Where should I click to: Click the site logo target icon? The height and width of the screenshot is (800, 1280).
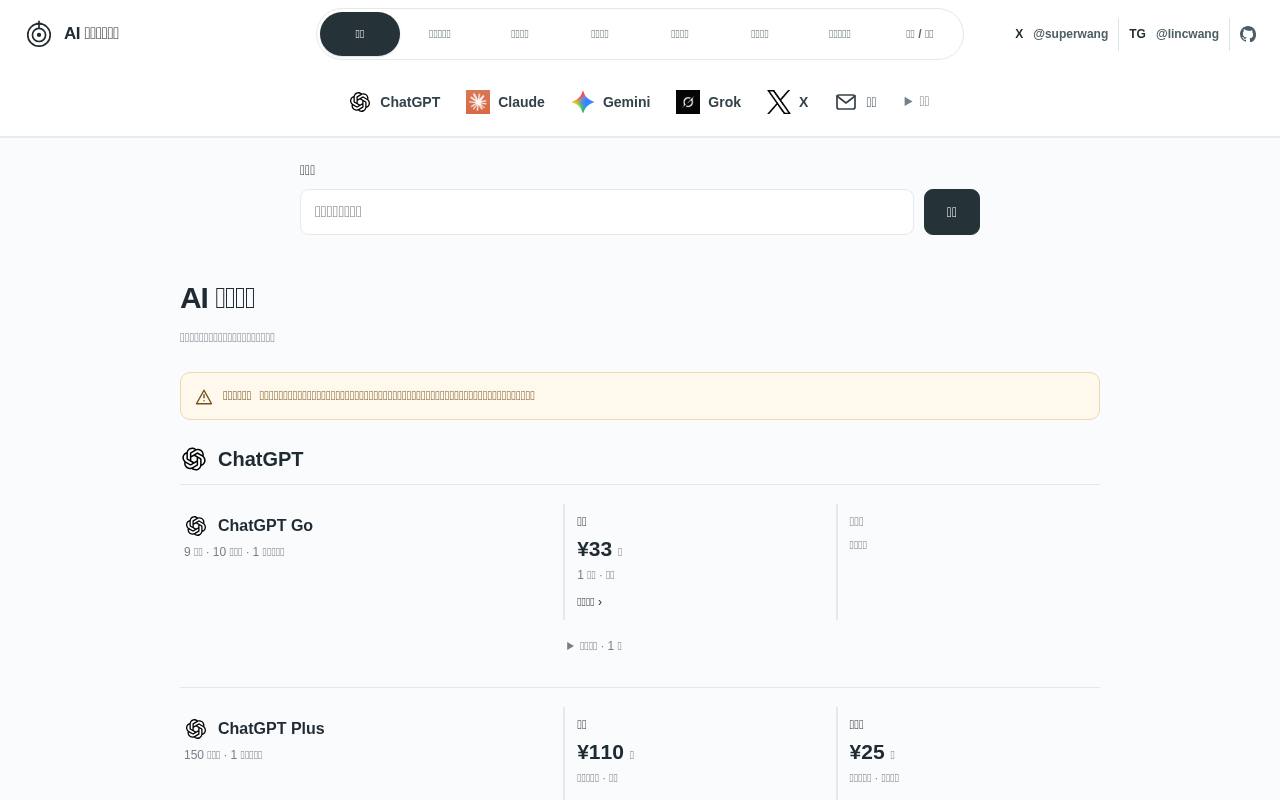[39, 34]
